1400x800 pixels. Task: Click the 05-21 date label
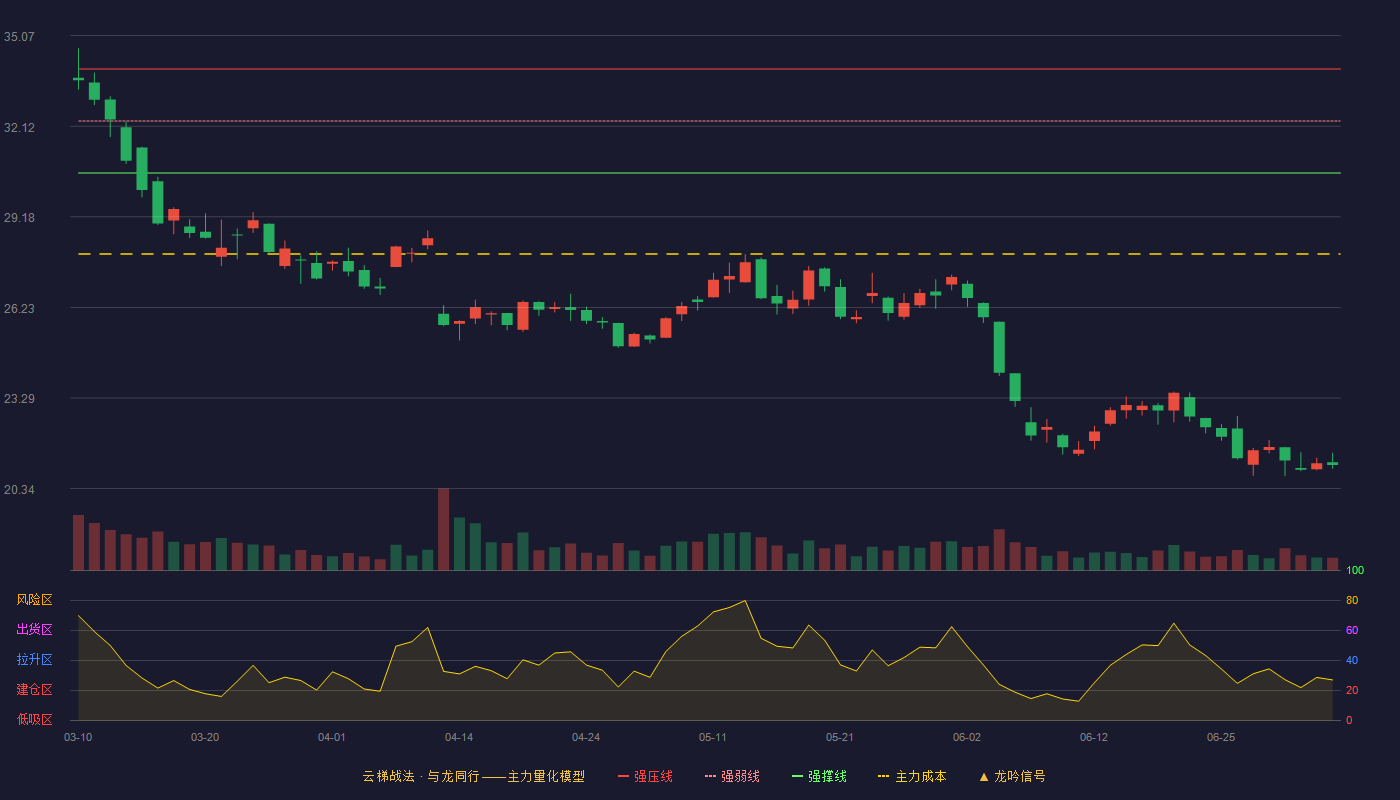(840, 737)
